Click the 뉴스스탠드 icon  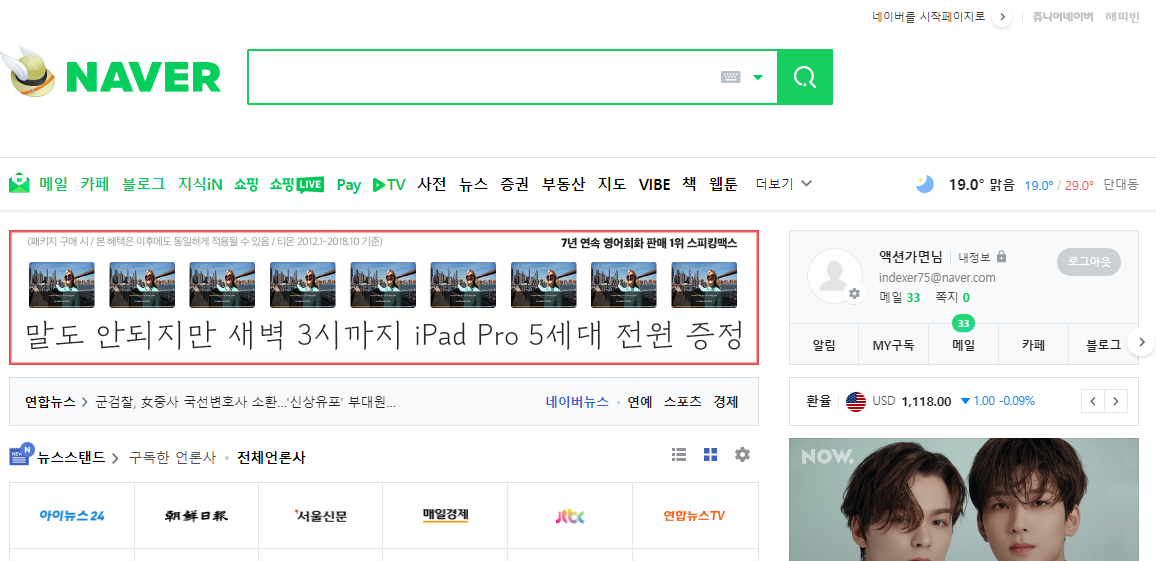tap(21, 455)
